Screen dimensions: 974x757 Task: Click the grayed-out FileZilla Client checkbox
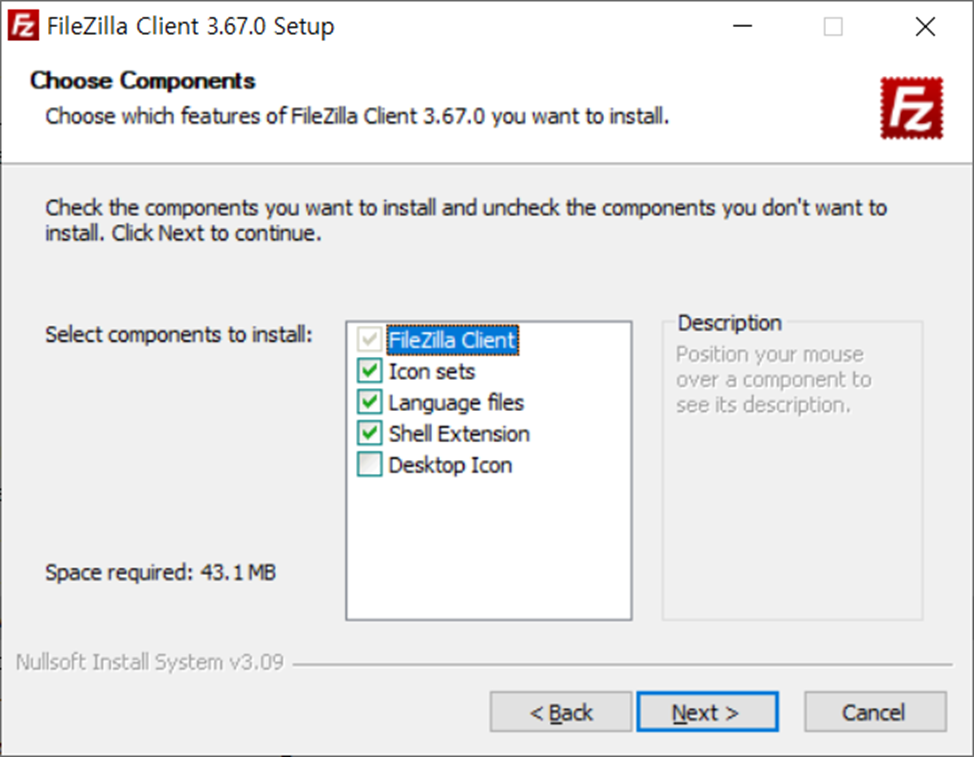coord(371,340)
